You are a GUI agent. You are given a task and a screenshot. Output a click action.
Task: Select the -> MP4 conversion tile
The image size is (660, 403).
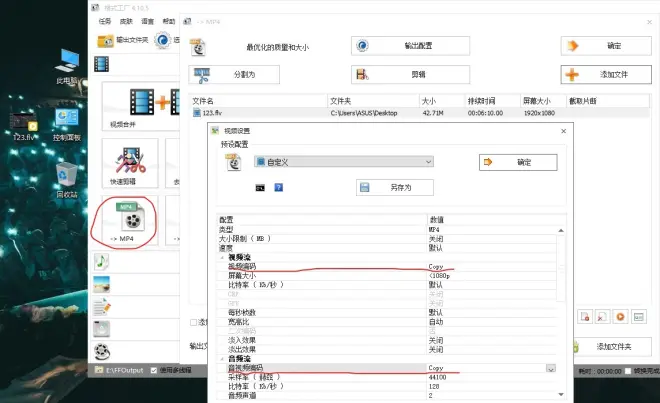click(130, 221)
